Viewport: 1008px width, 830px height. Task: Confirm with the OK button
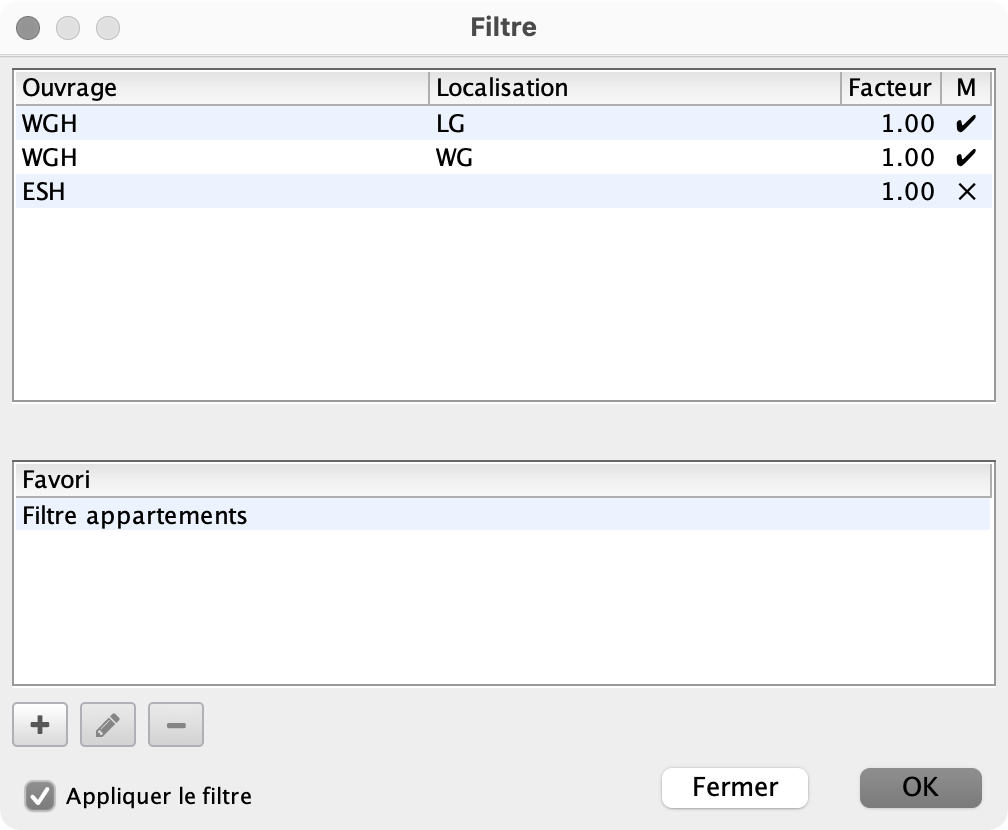pos(920,787)
